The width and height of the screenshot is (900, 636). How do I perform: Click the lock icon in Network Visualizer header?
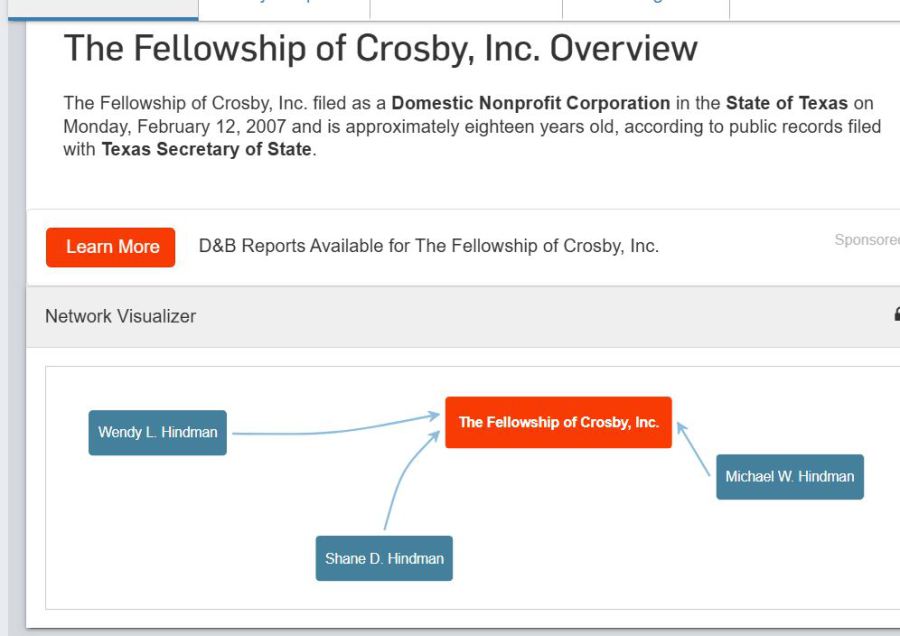(x=896, y=315)
